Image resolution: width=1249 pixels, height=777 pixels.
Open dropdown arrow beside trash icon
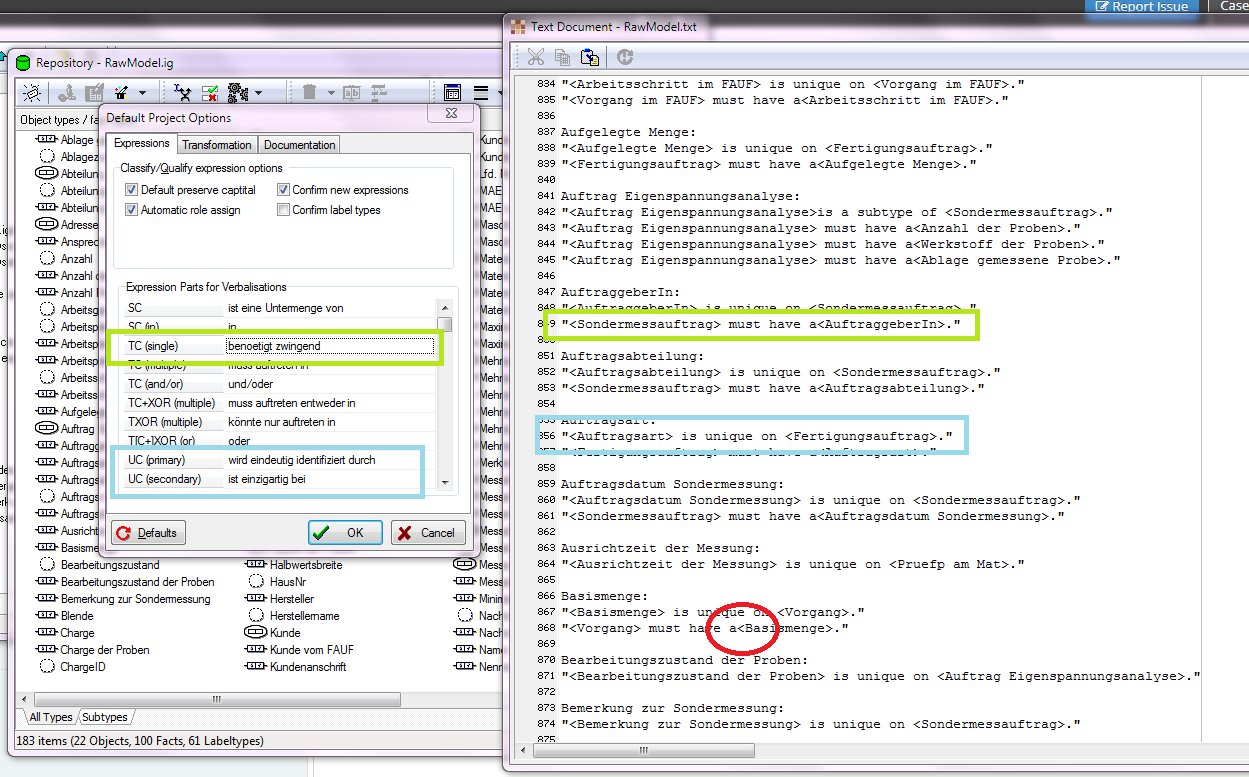[x=330, y=93]
